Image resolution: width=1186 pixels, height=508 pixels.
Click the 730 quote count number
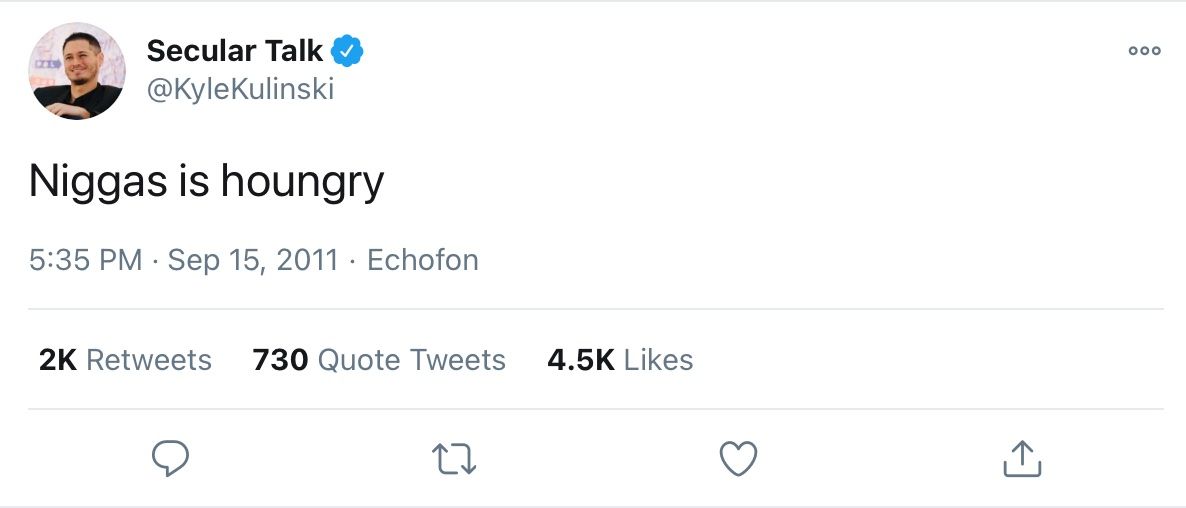pos(280,360)
